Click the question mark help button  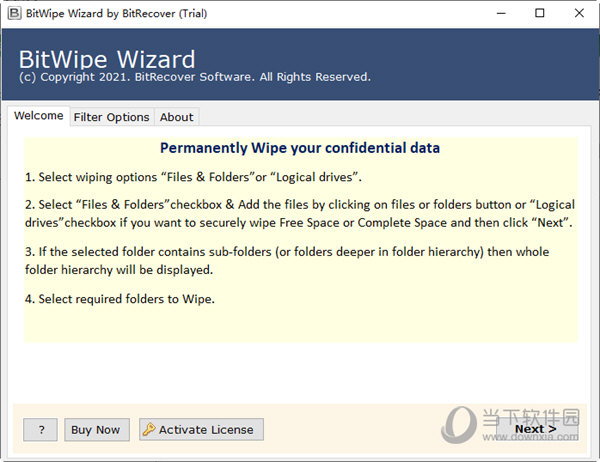point(41,429)
